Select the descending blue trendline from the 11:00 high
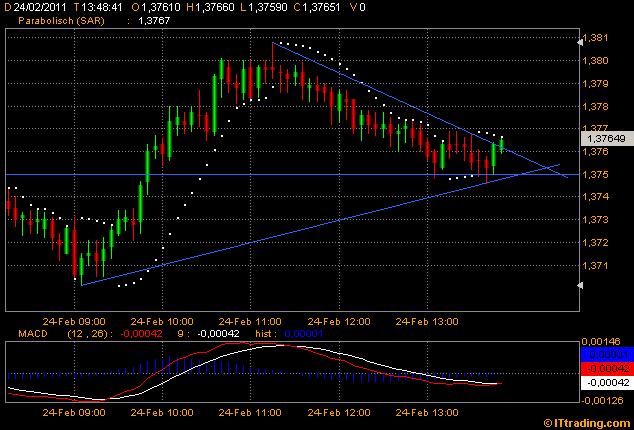 click(420, 110)
